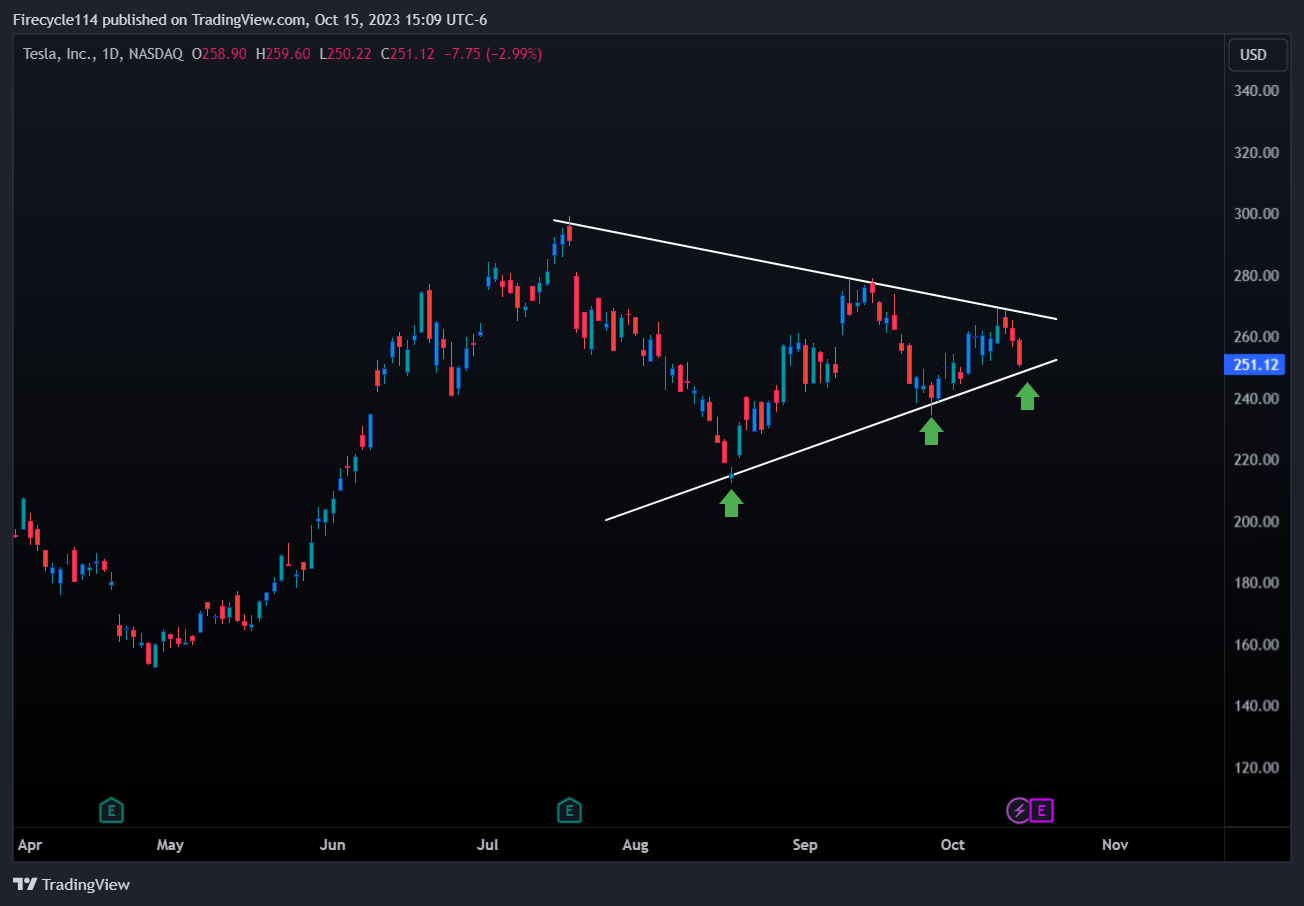The height and width of the screenshot is (906, 1304).
Task: Click the 260.00 price axis label
Action: [x=1257, y=337]
